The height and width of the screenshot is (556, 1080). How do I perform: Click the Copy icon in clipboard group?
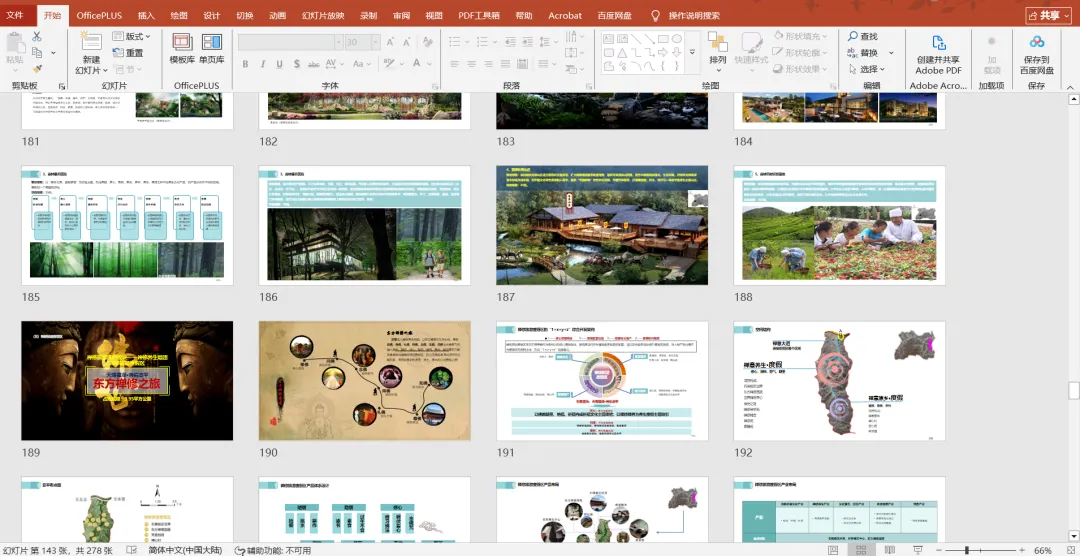pyautogui.click(x=37, y=53)
